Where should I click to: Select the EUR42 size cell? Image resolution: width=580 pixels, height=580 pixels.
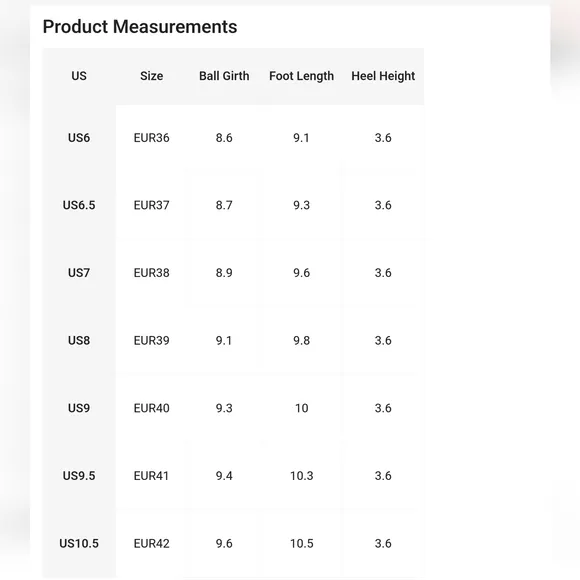pyautogui.click(x=151, y=543)
